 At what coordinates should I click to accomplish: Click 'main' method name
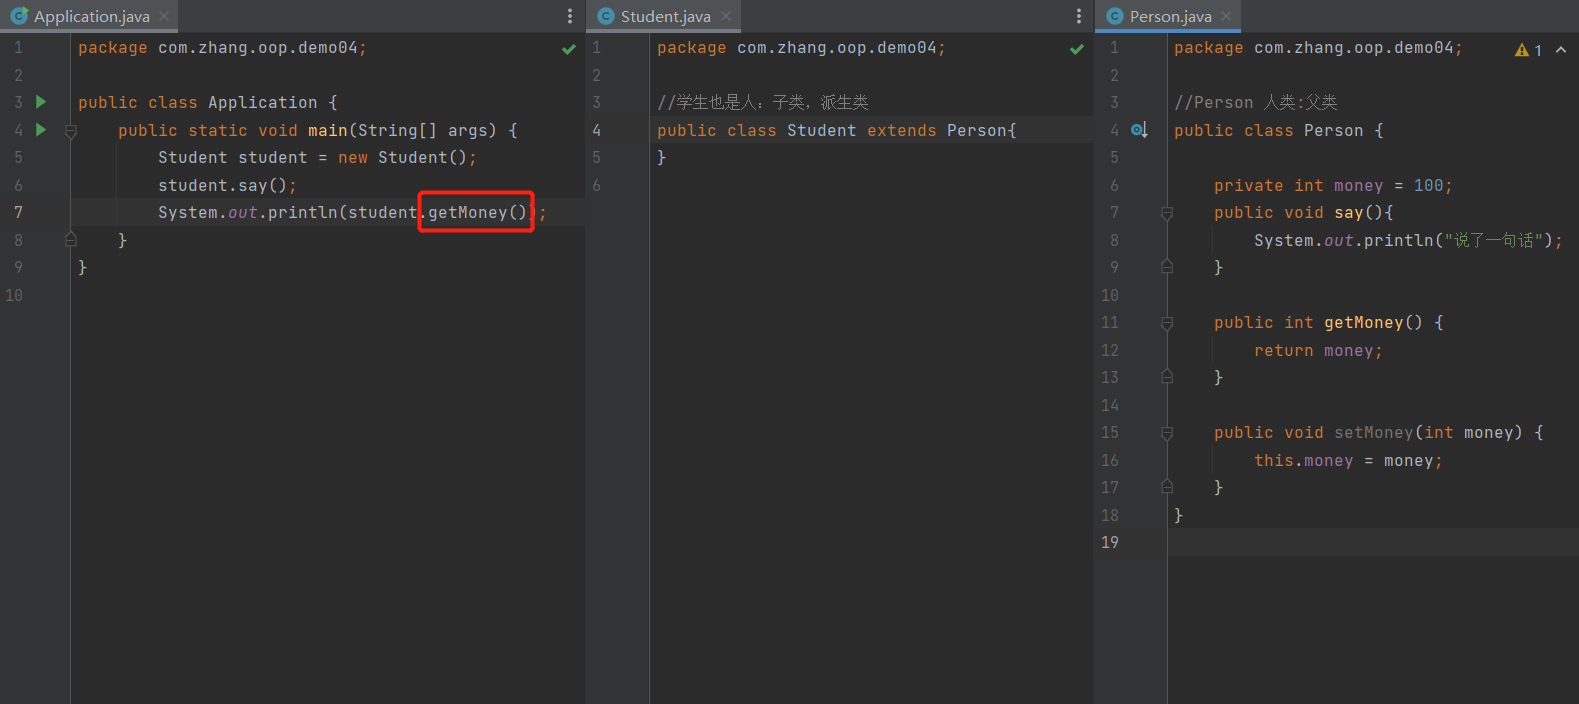point(328,130)
